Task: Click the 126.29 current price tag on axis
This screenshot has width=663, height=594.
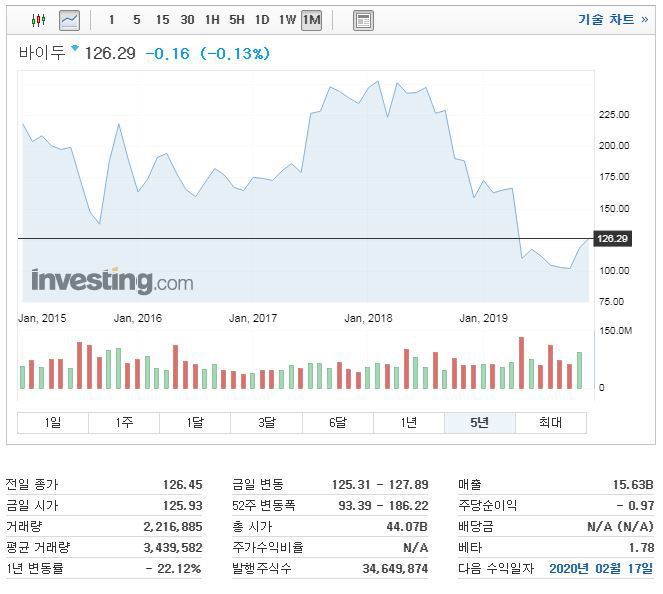Action: (612, 239)
